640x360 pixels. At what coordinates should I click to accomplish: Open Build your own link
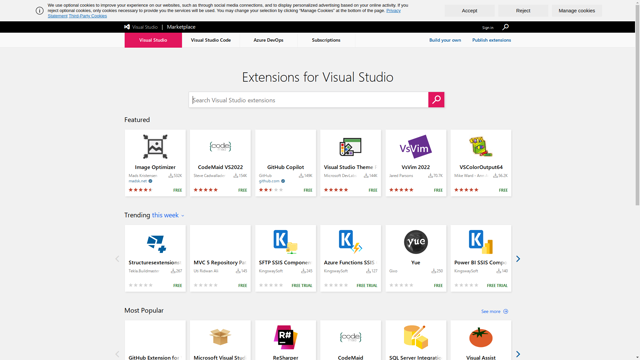[x=445, y=40]
